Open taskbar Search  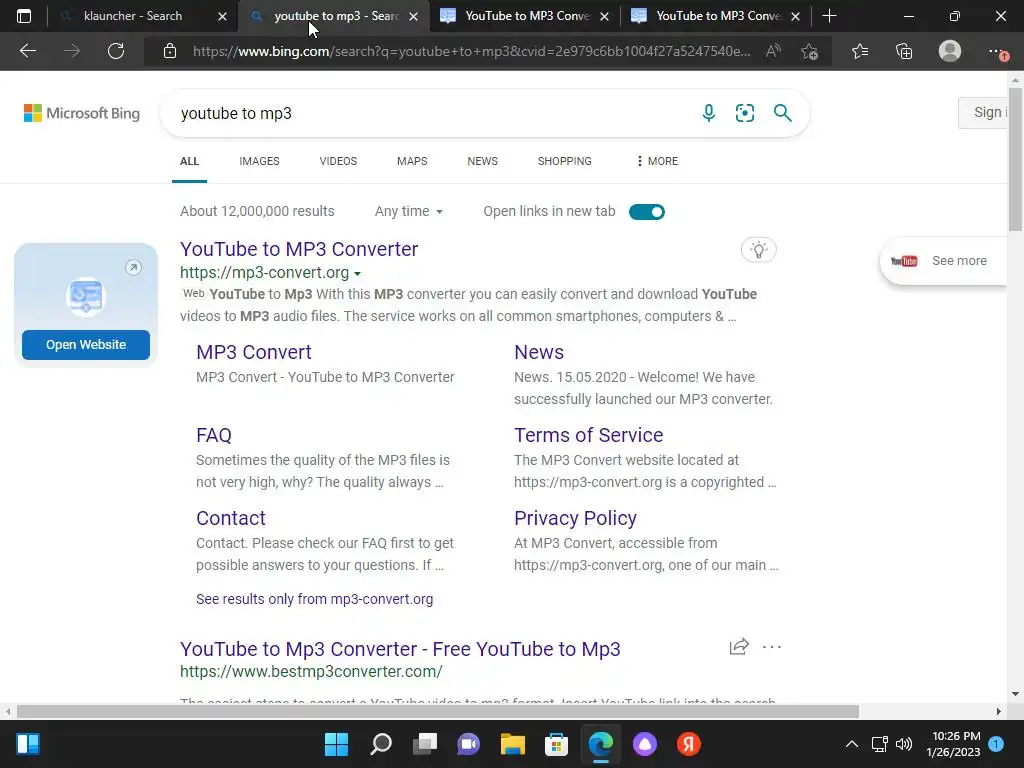(x=381, y=744)
